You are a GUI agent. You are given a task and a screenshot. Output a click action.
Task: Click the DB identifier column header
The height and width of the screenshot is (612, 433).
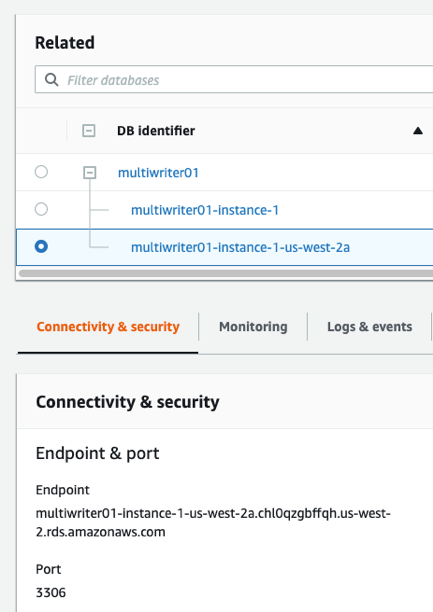coord(156,131)
